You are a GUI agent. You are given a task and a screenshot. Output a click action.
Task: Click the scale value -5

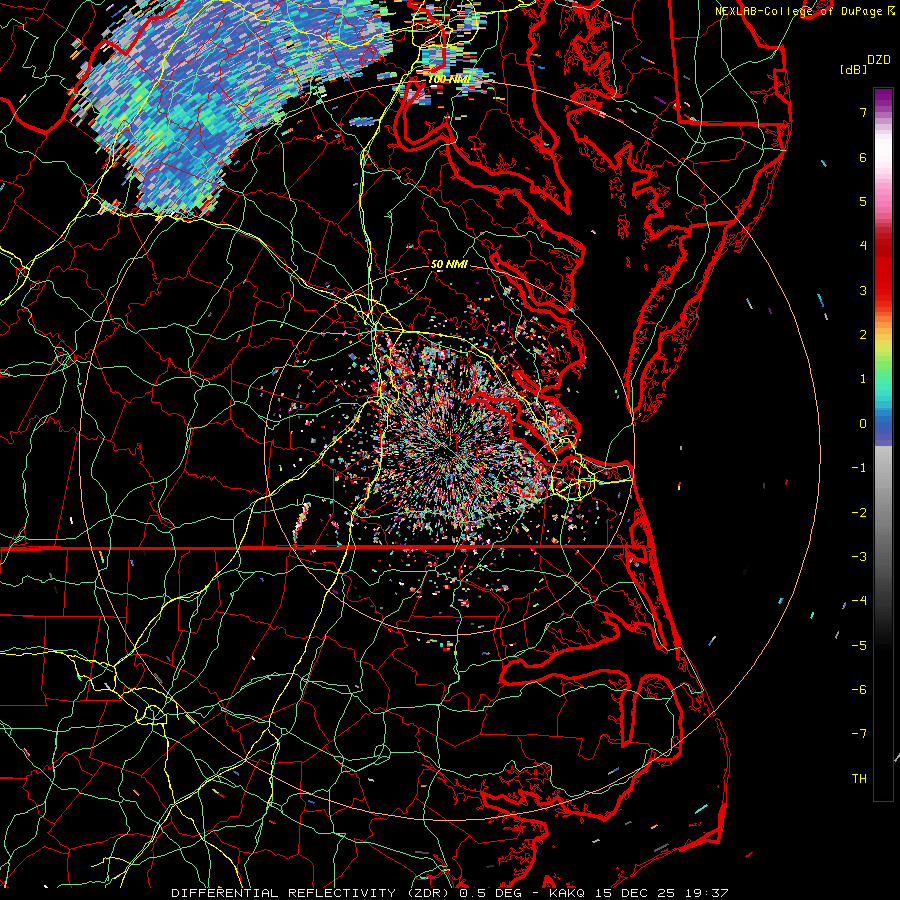pos(859,646)
